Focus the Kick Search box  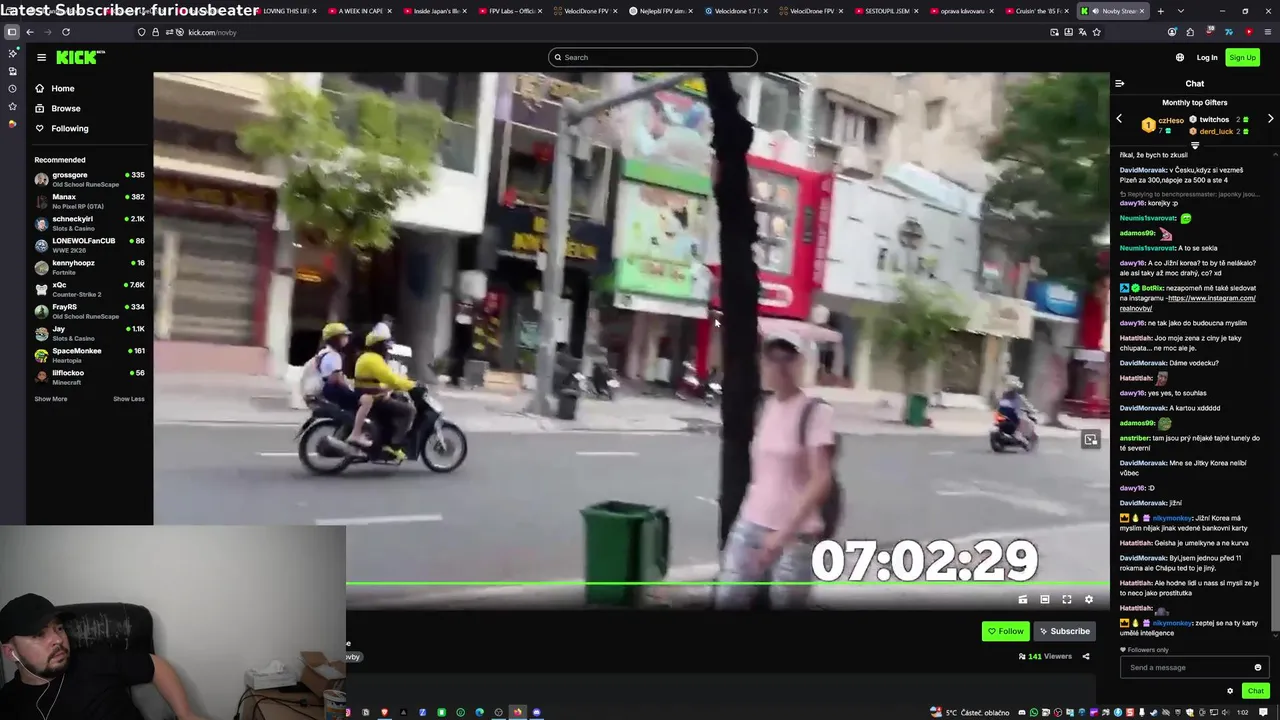tap(652, 57)
